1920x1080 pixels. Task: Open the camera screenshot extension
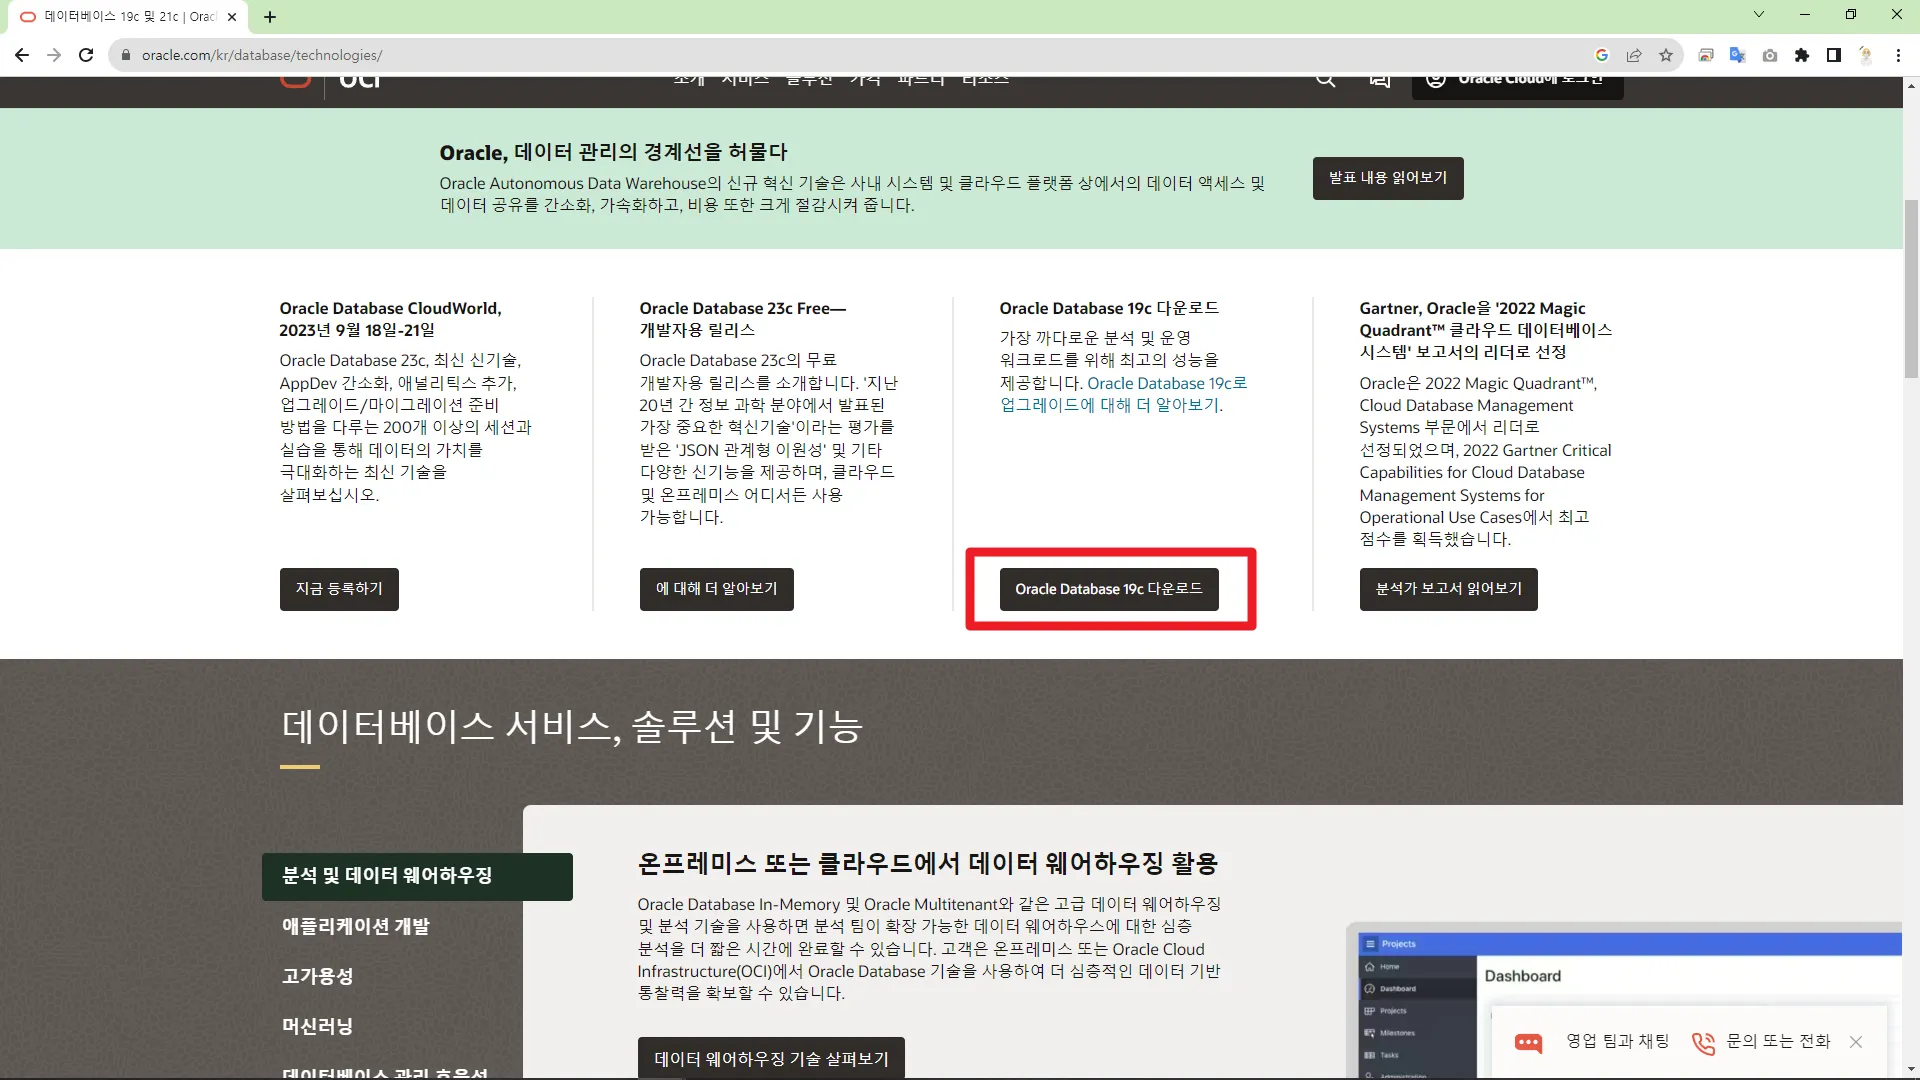point(1770,55)
